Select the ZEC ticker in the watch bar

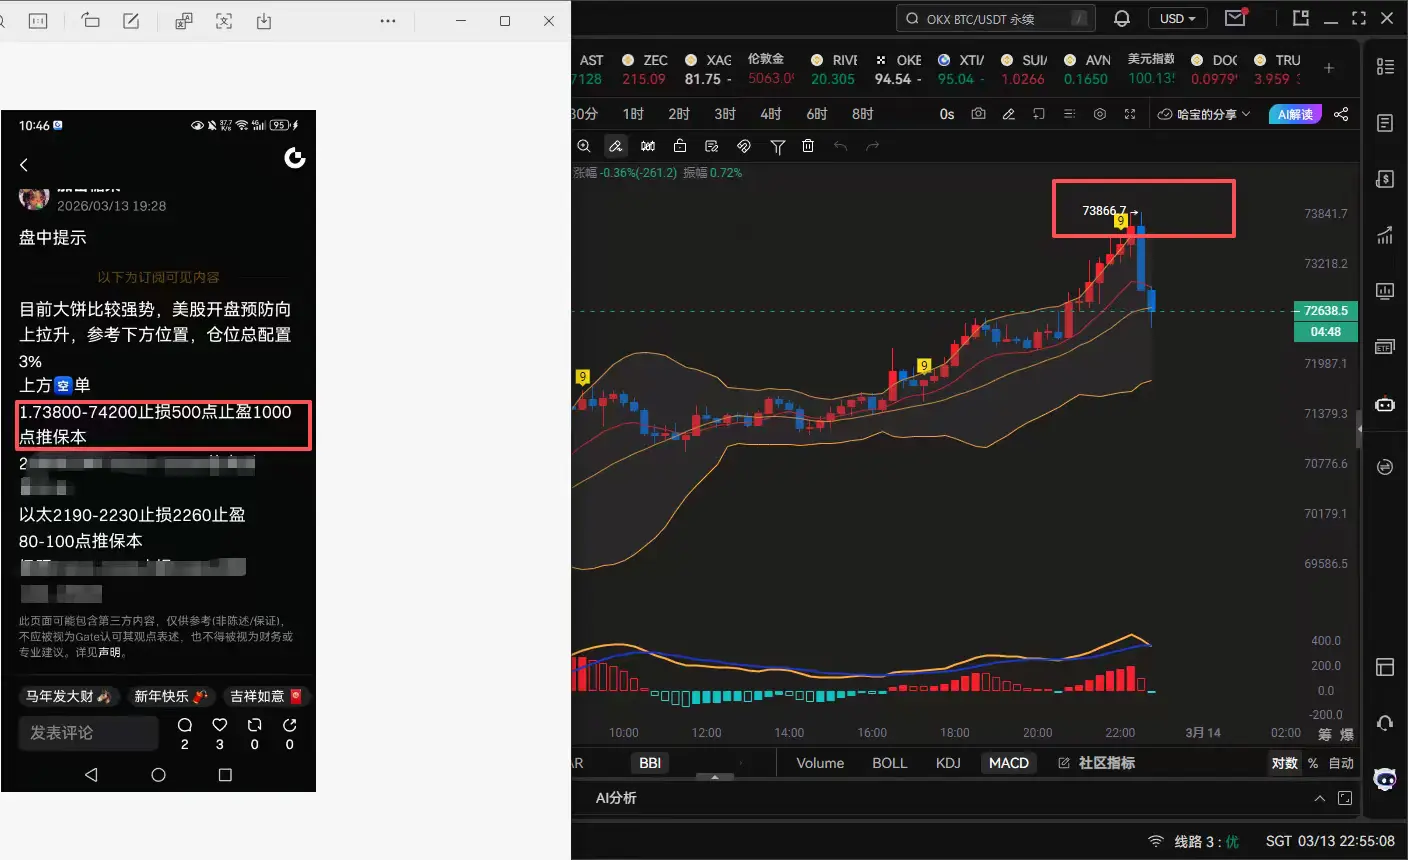(644, 69)
